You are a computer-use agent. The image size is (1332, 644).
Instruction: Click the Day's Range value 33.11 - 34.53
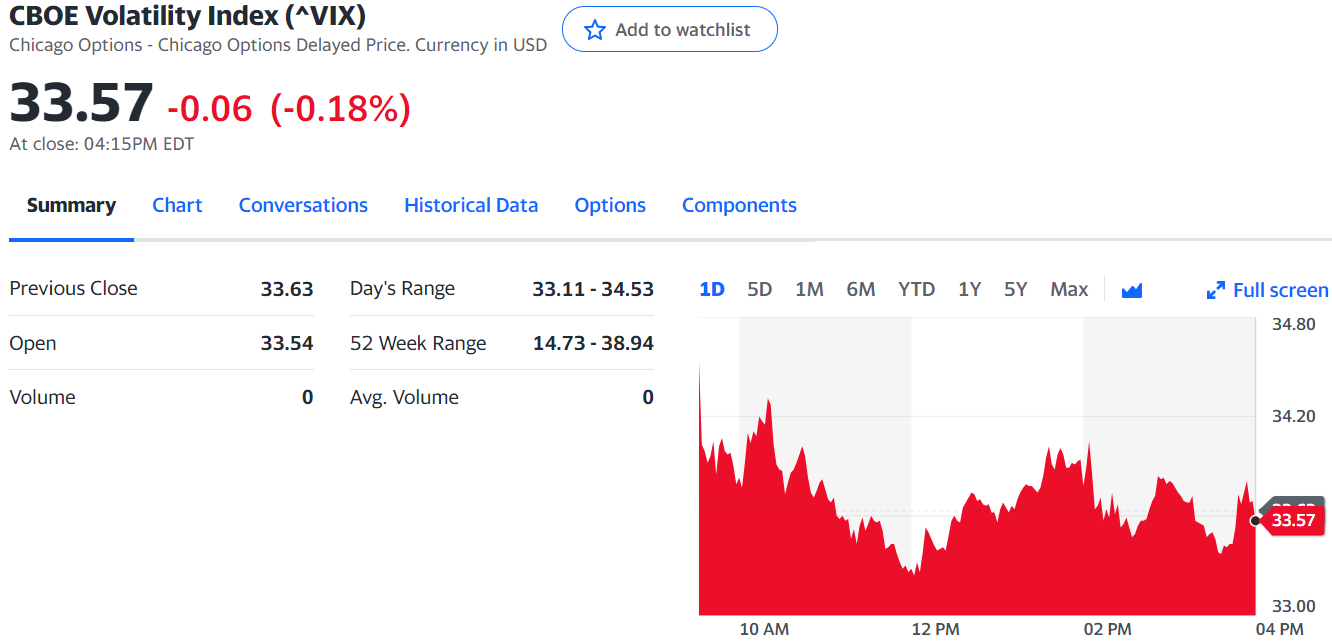coord(593,289)
